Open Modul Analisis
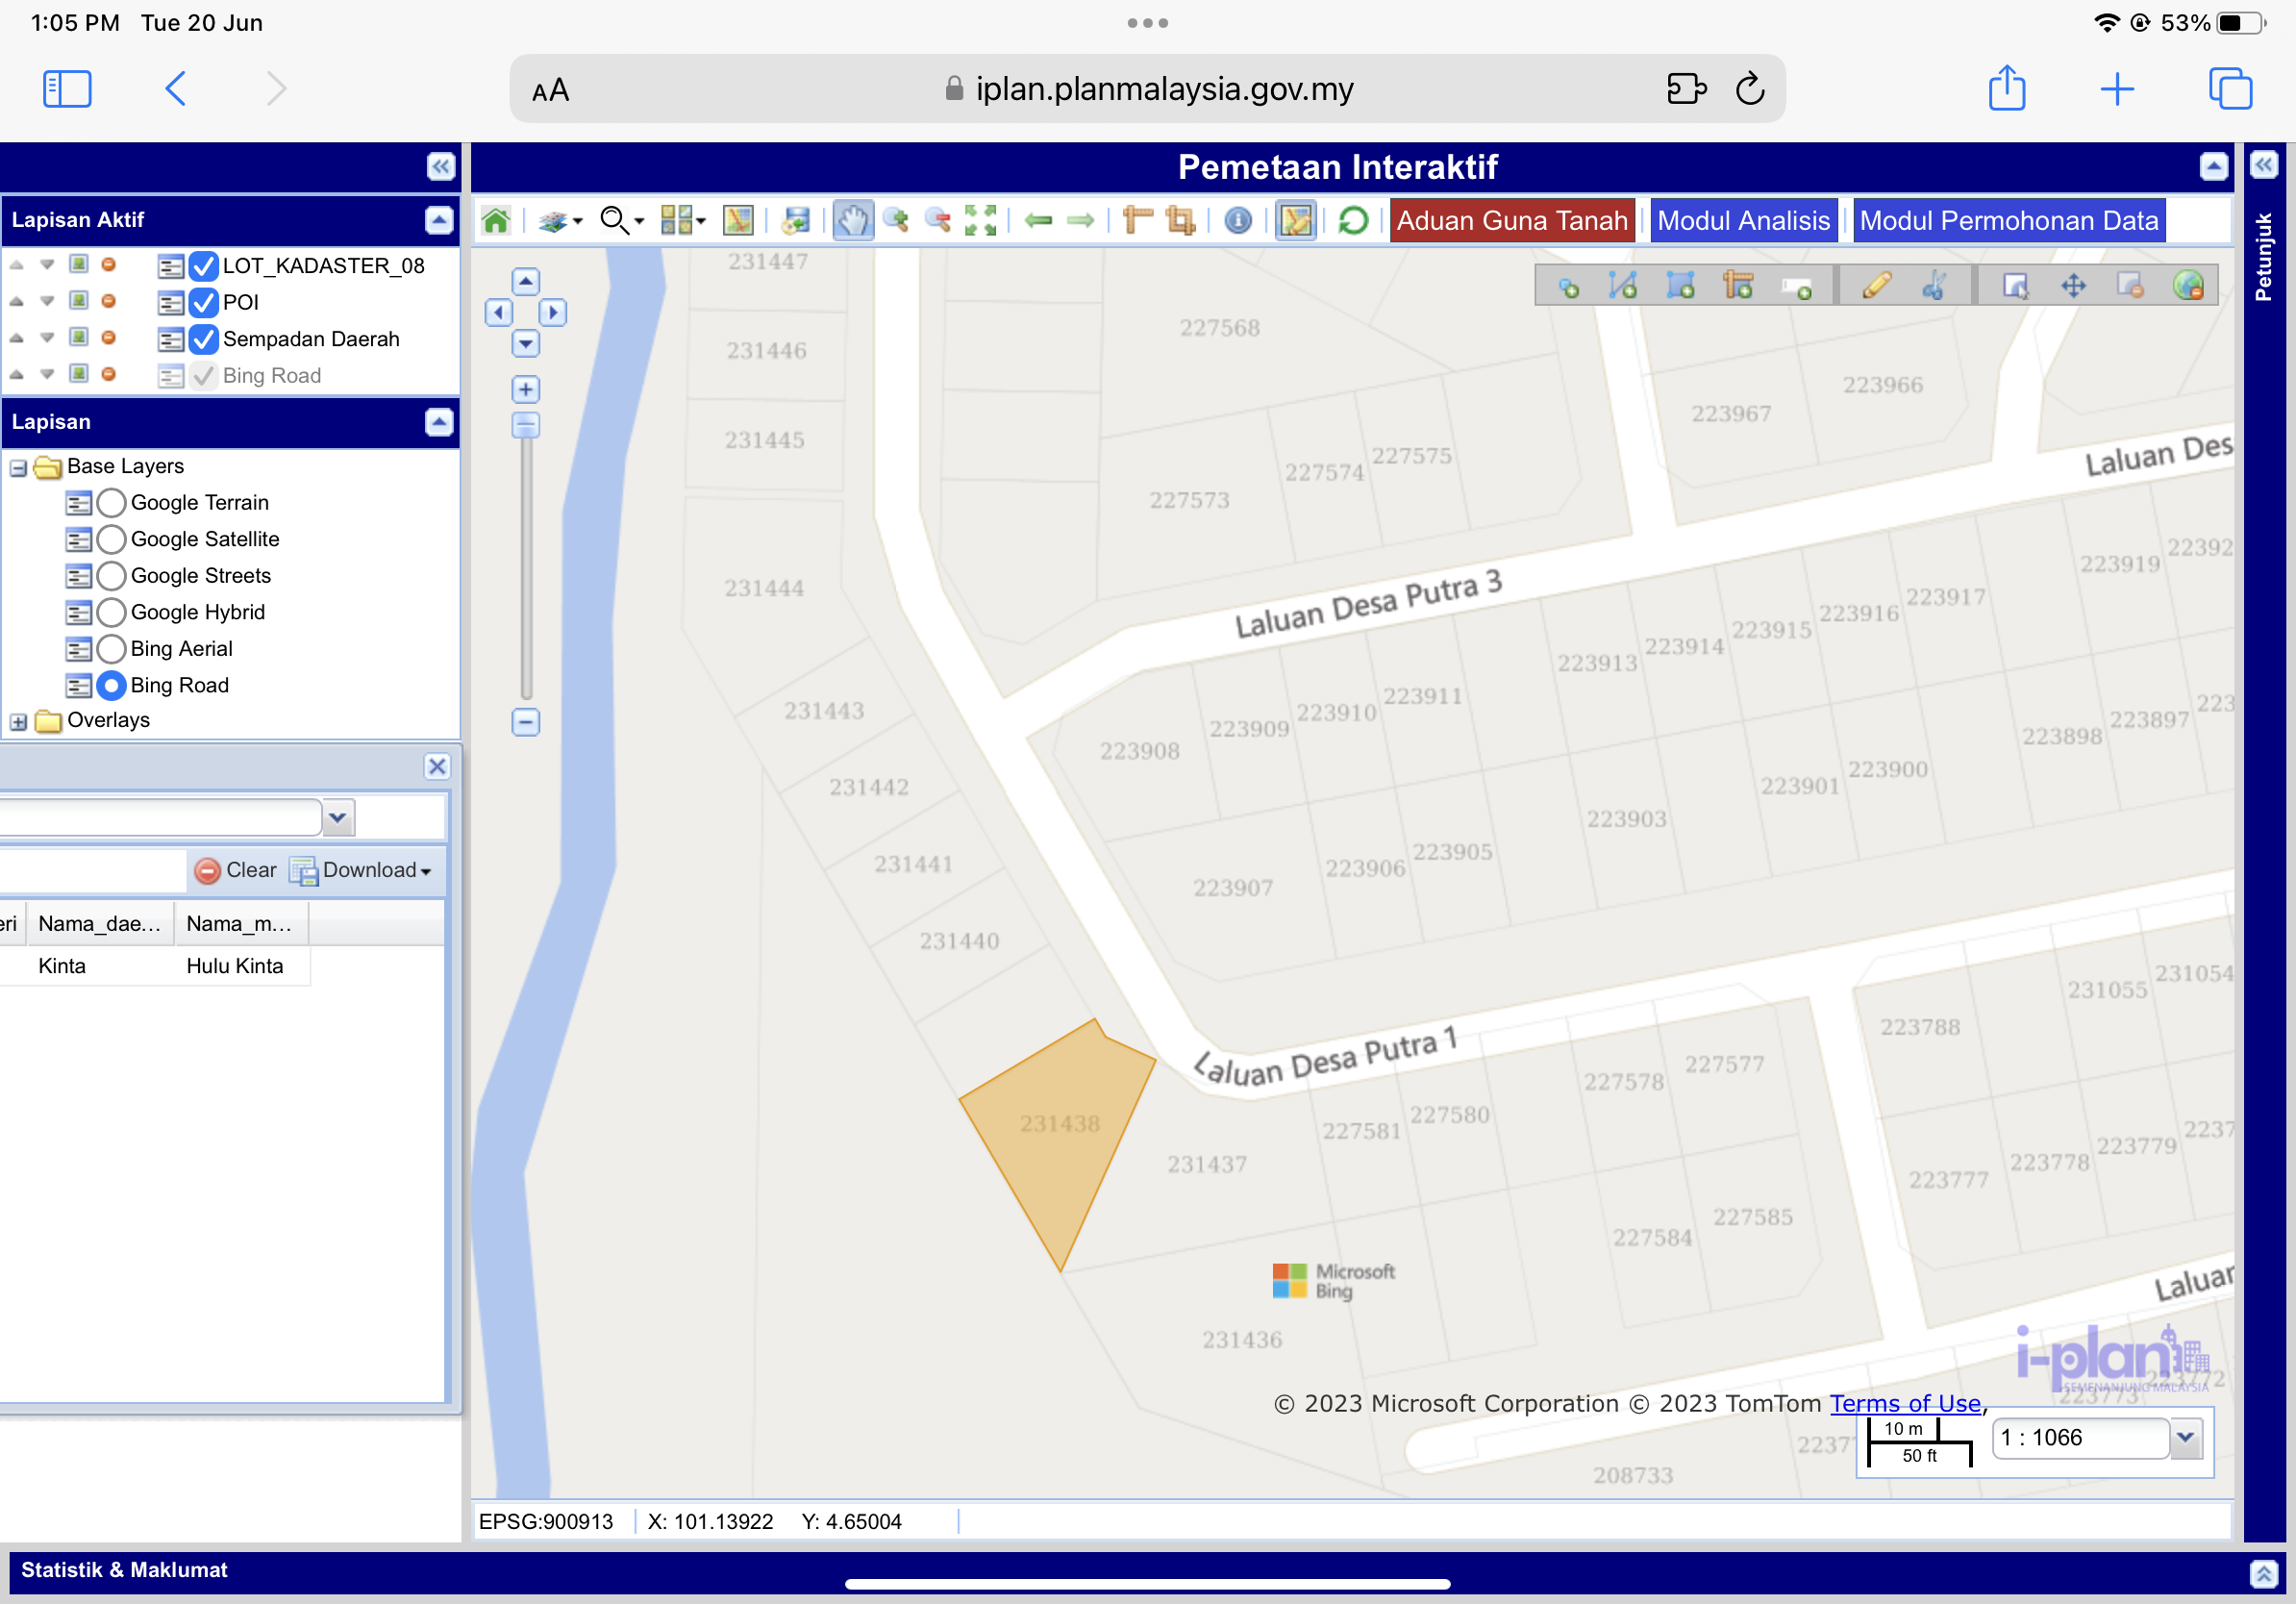The height and width of the screenshot is (1604, 2296). [1743, 220]
